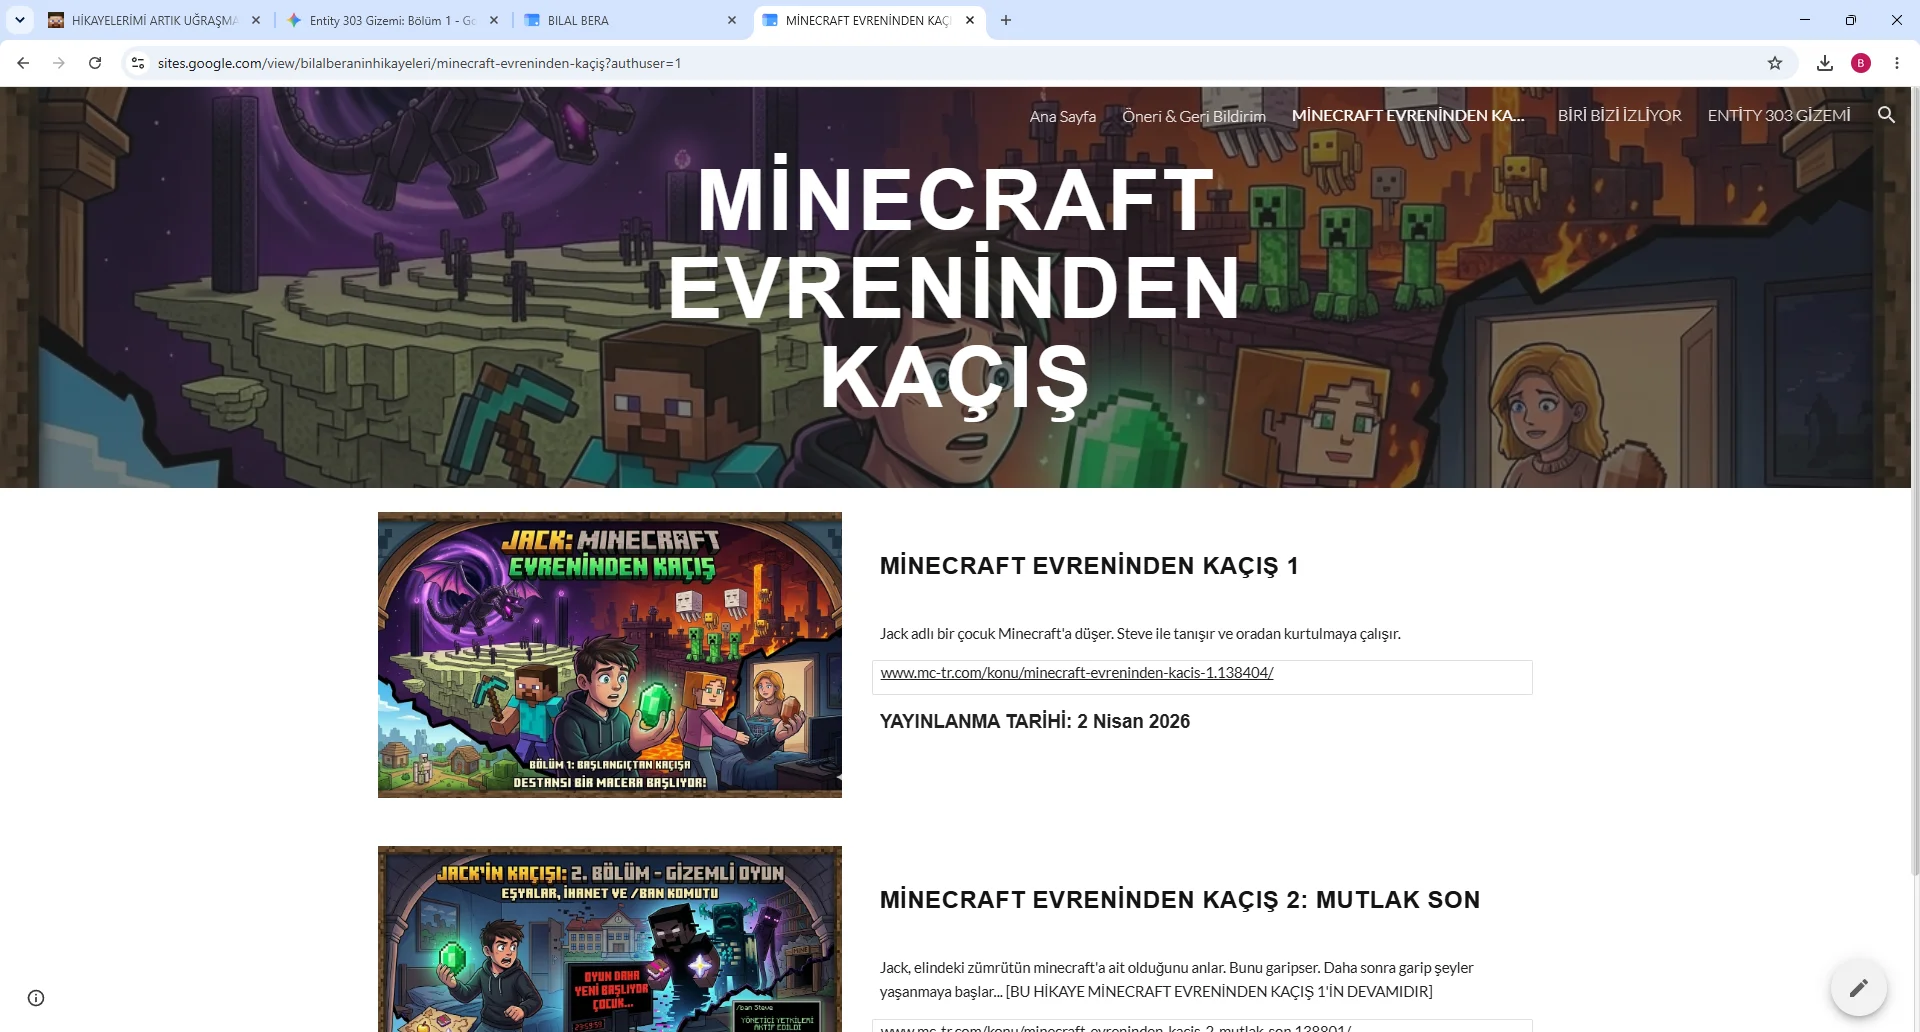Image resolution: width=1920 pixels, height=1032 pixels.
Task: Open ENTİTY 303 GİZEMİ page
Action: (x=1779, y=115)
